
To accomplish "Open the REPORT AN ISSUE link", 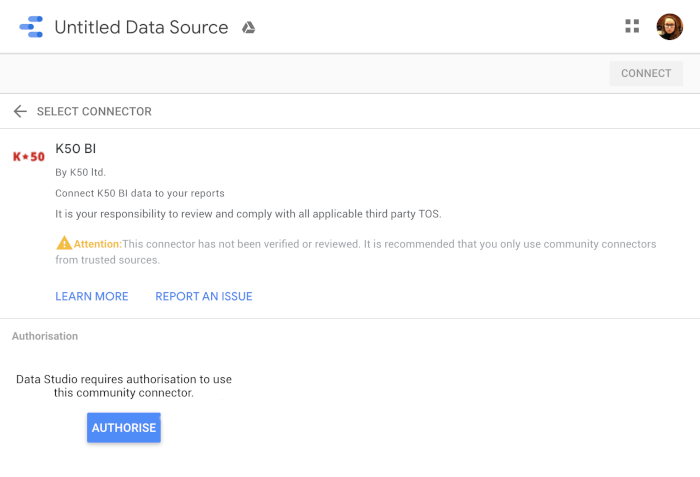I will point(204,296).
